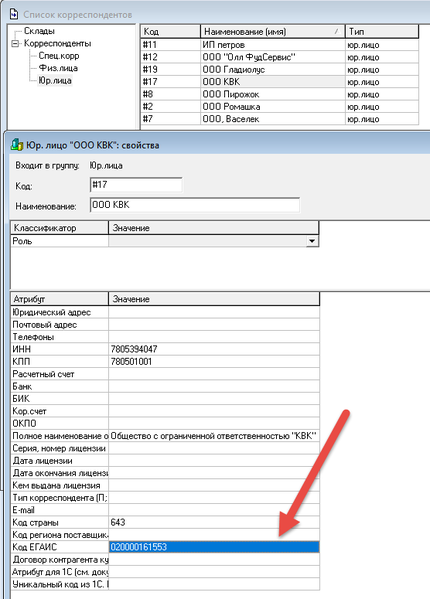
Task: Select the ООО Гладиолус row
Action: (280, 70)
